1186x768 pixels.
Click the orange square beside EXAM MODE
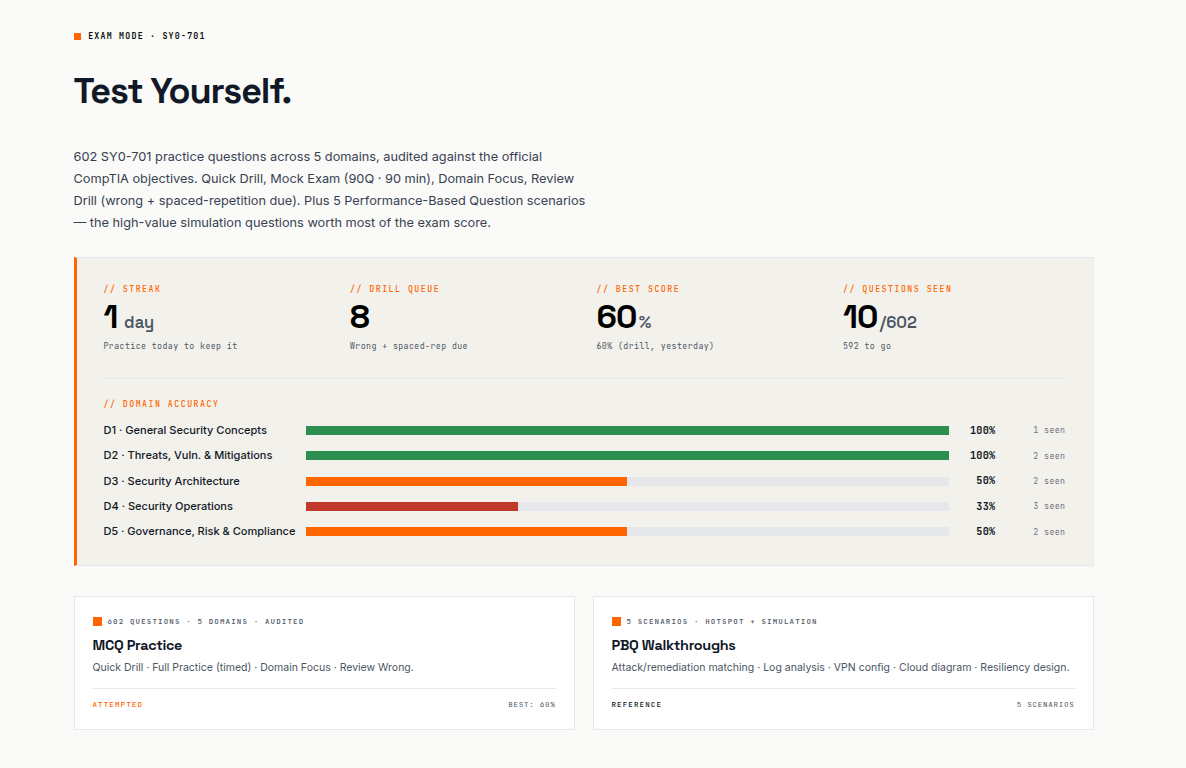[x=77, y=36]
